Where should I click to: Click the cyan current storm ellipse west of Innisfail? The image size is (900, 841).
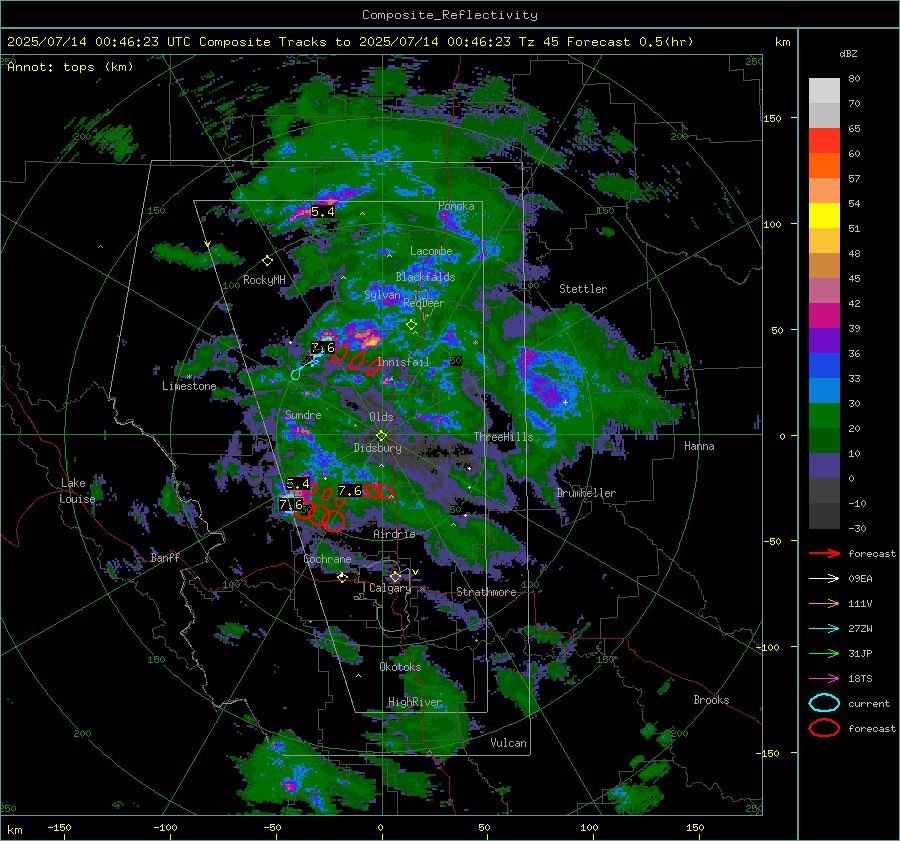click(296, 374)
